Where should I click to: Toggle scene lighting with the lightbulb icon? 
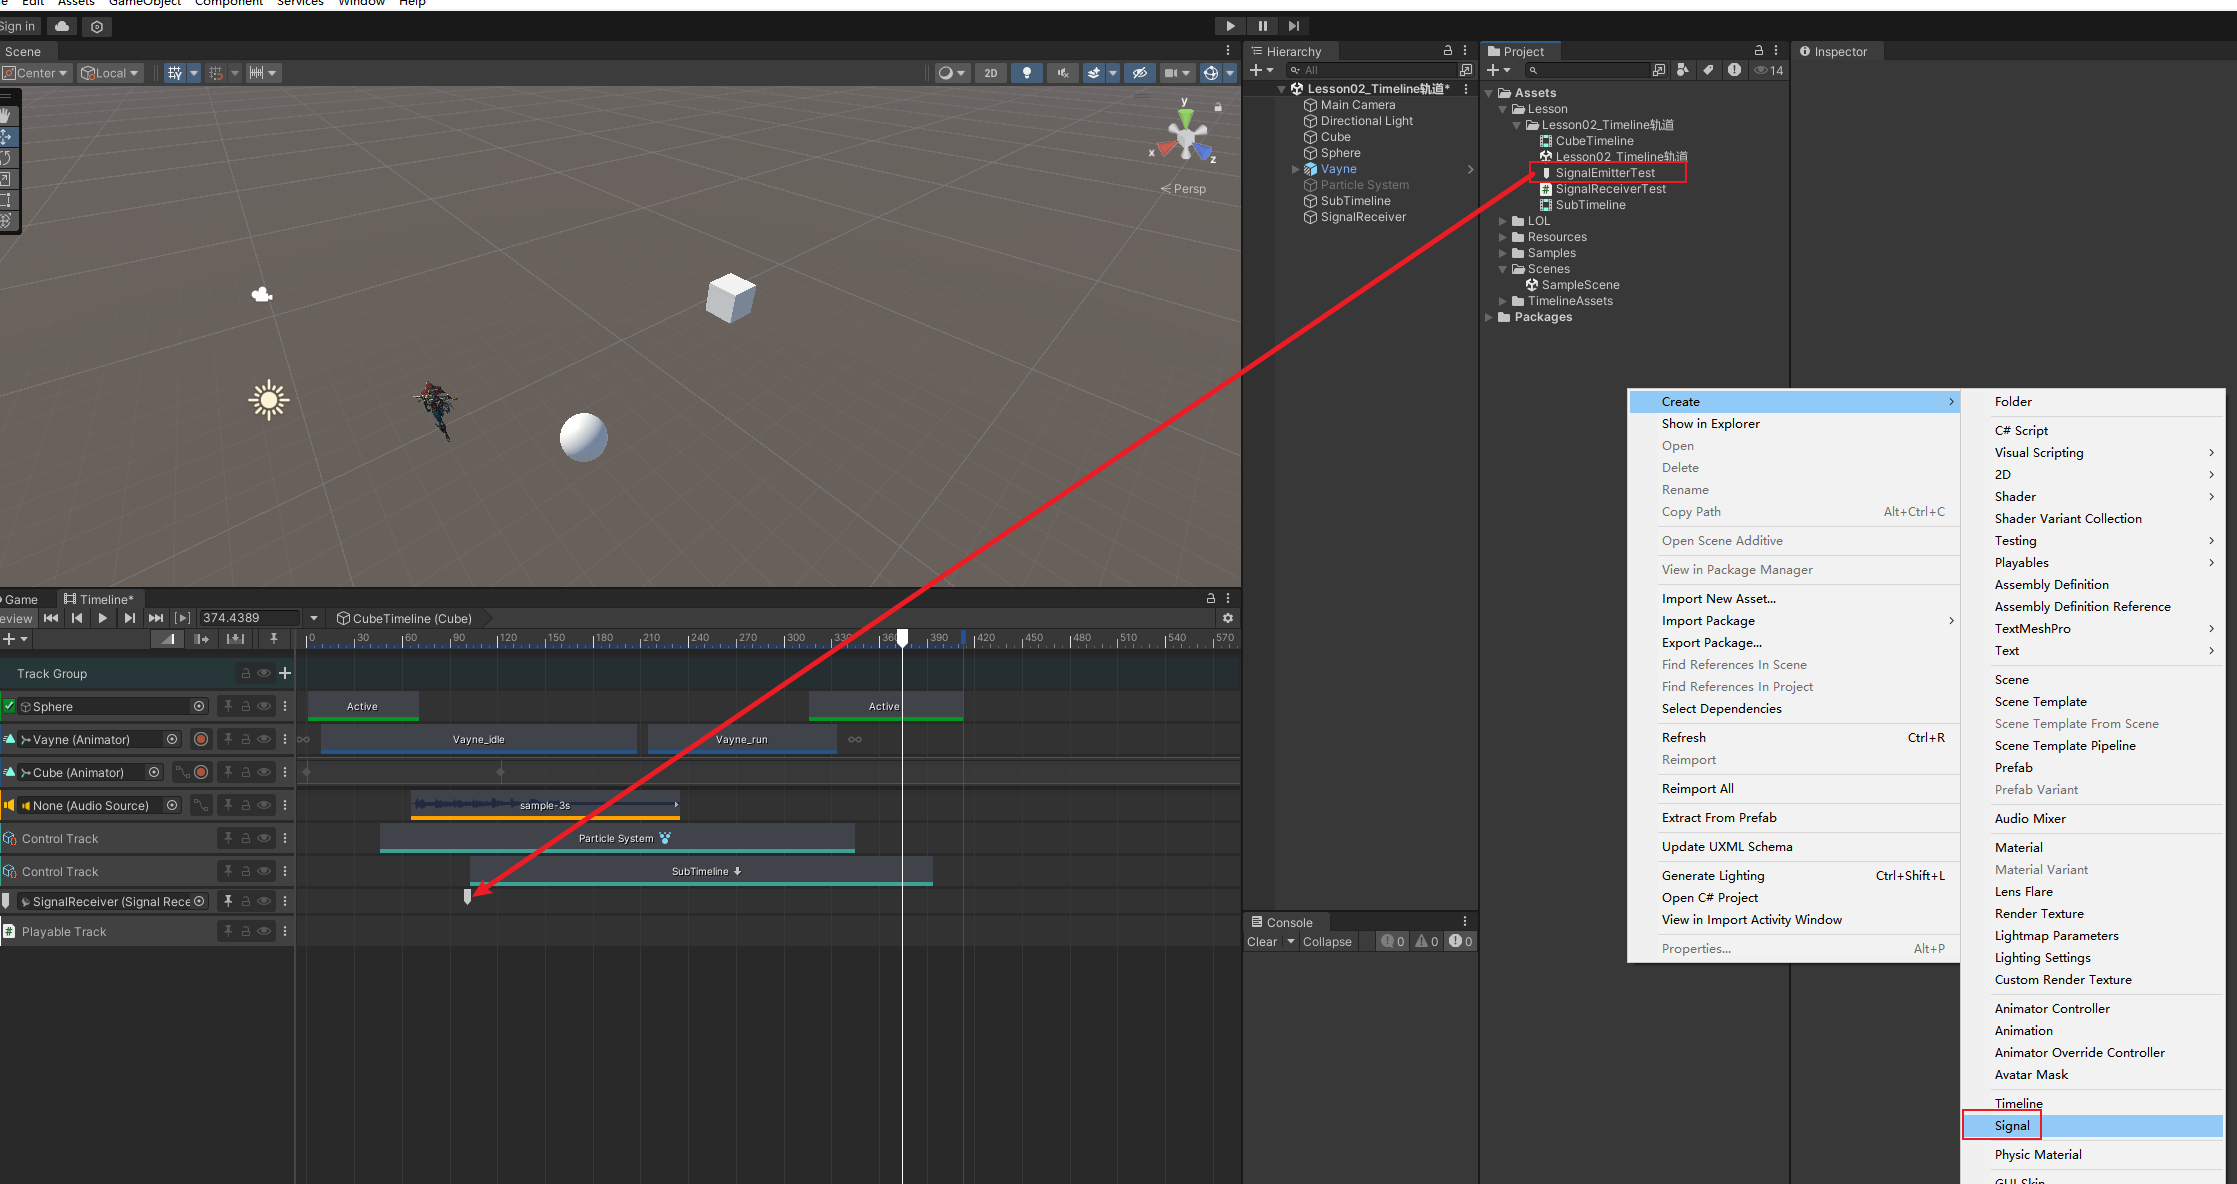tap(1026, 73)
